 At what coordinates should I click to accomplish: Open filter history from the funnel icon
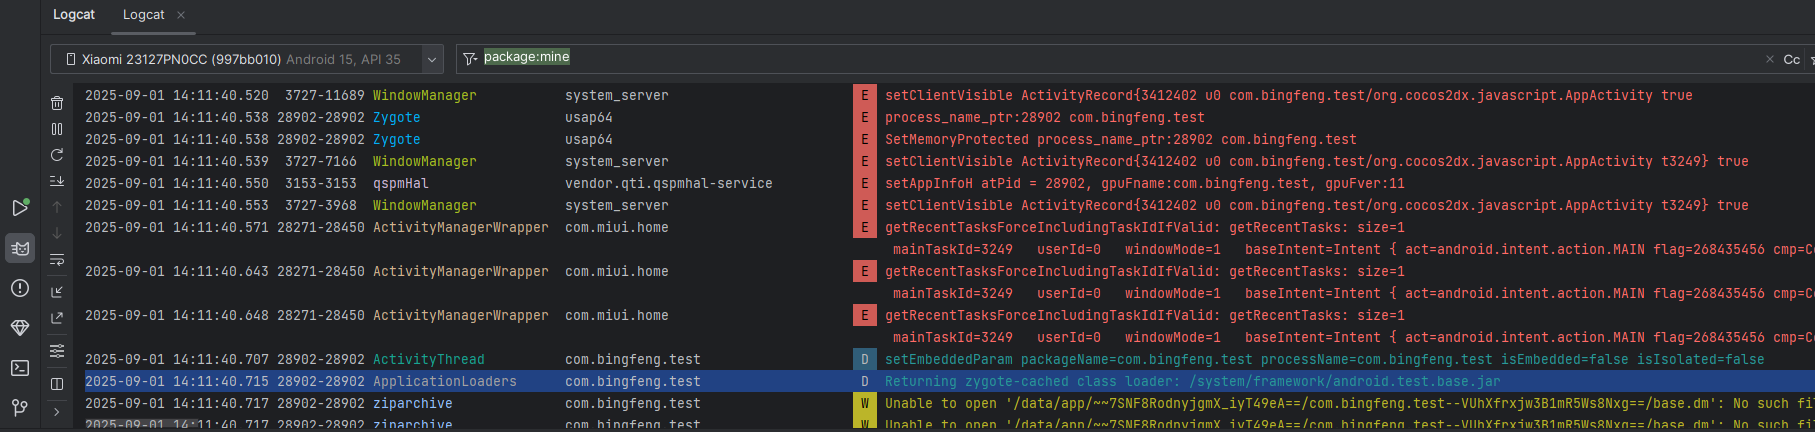click(x=470, y=60)
